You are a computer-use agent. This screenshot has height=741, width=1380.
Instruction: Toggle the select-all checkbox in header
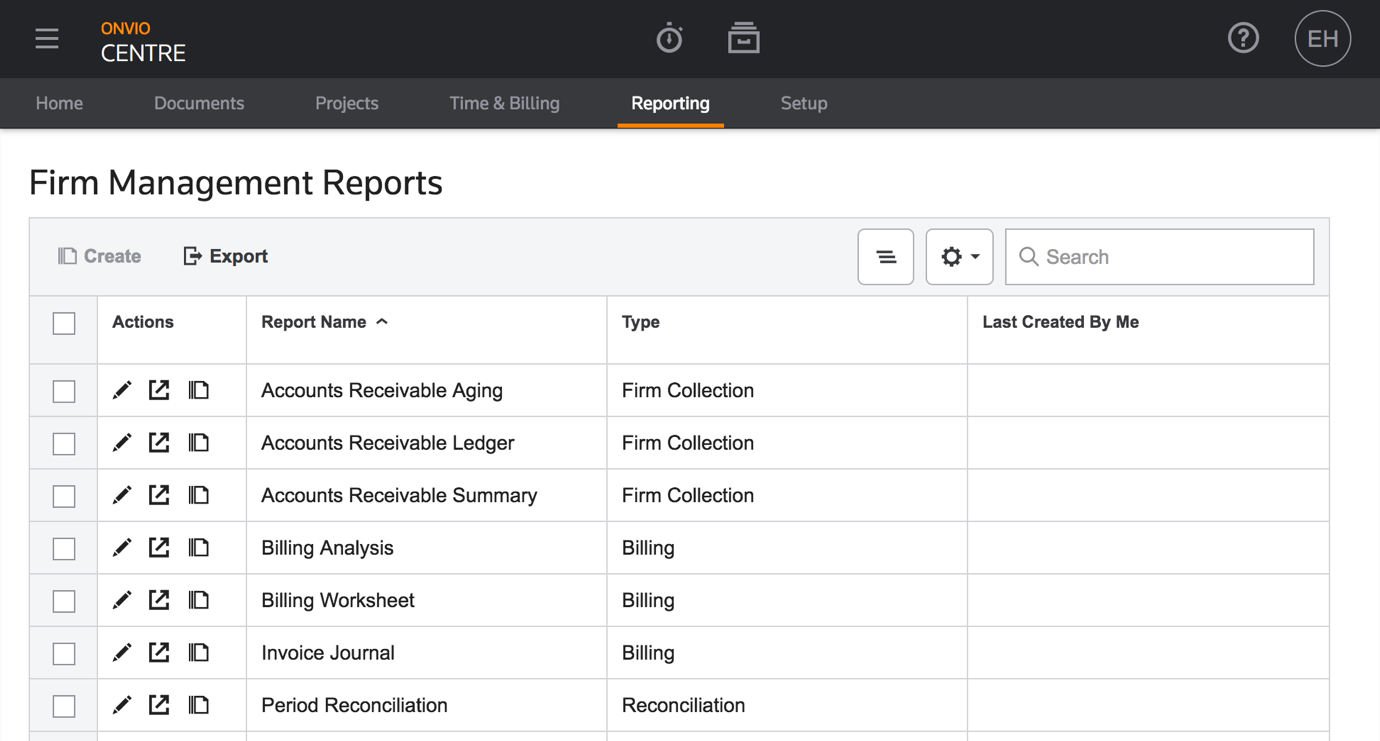click(64, 323)
